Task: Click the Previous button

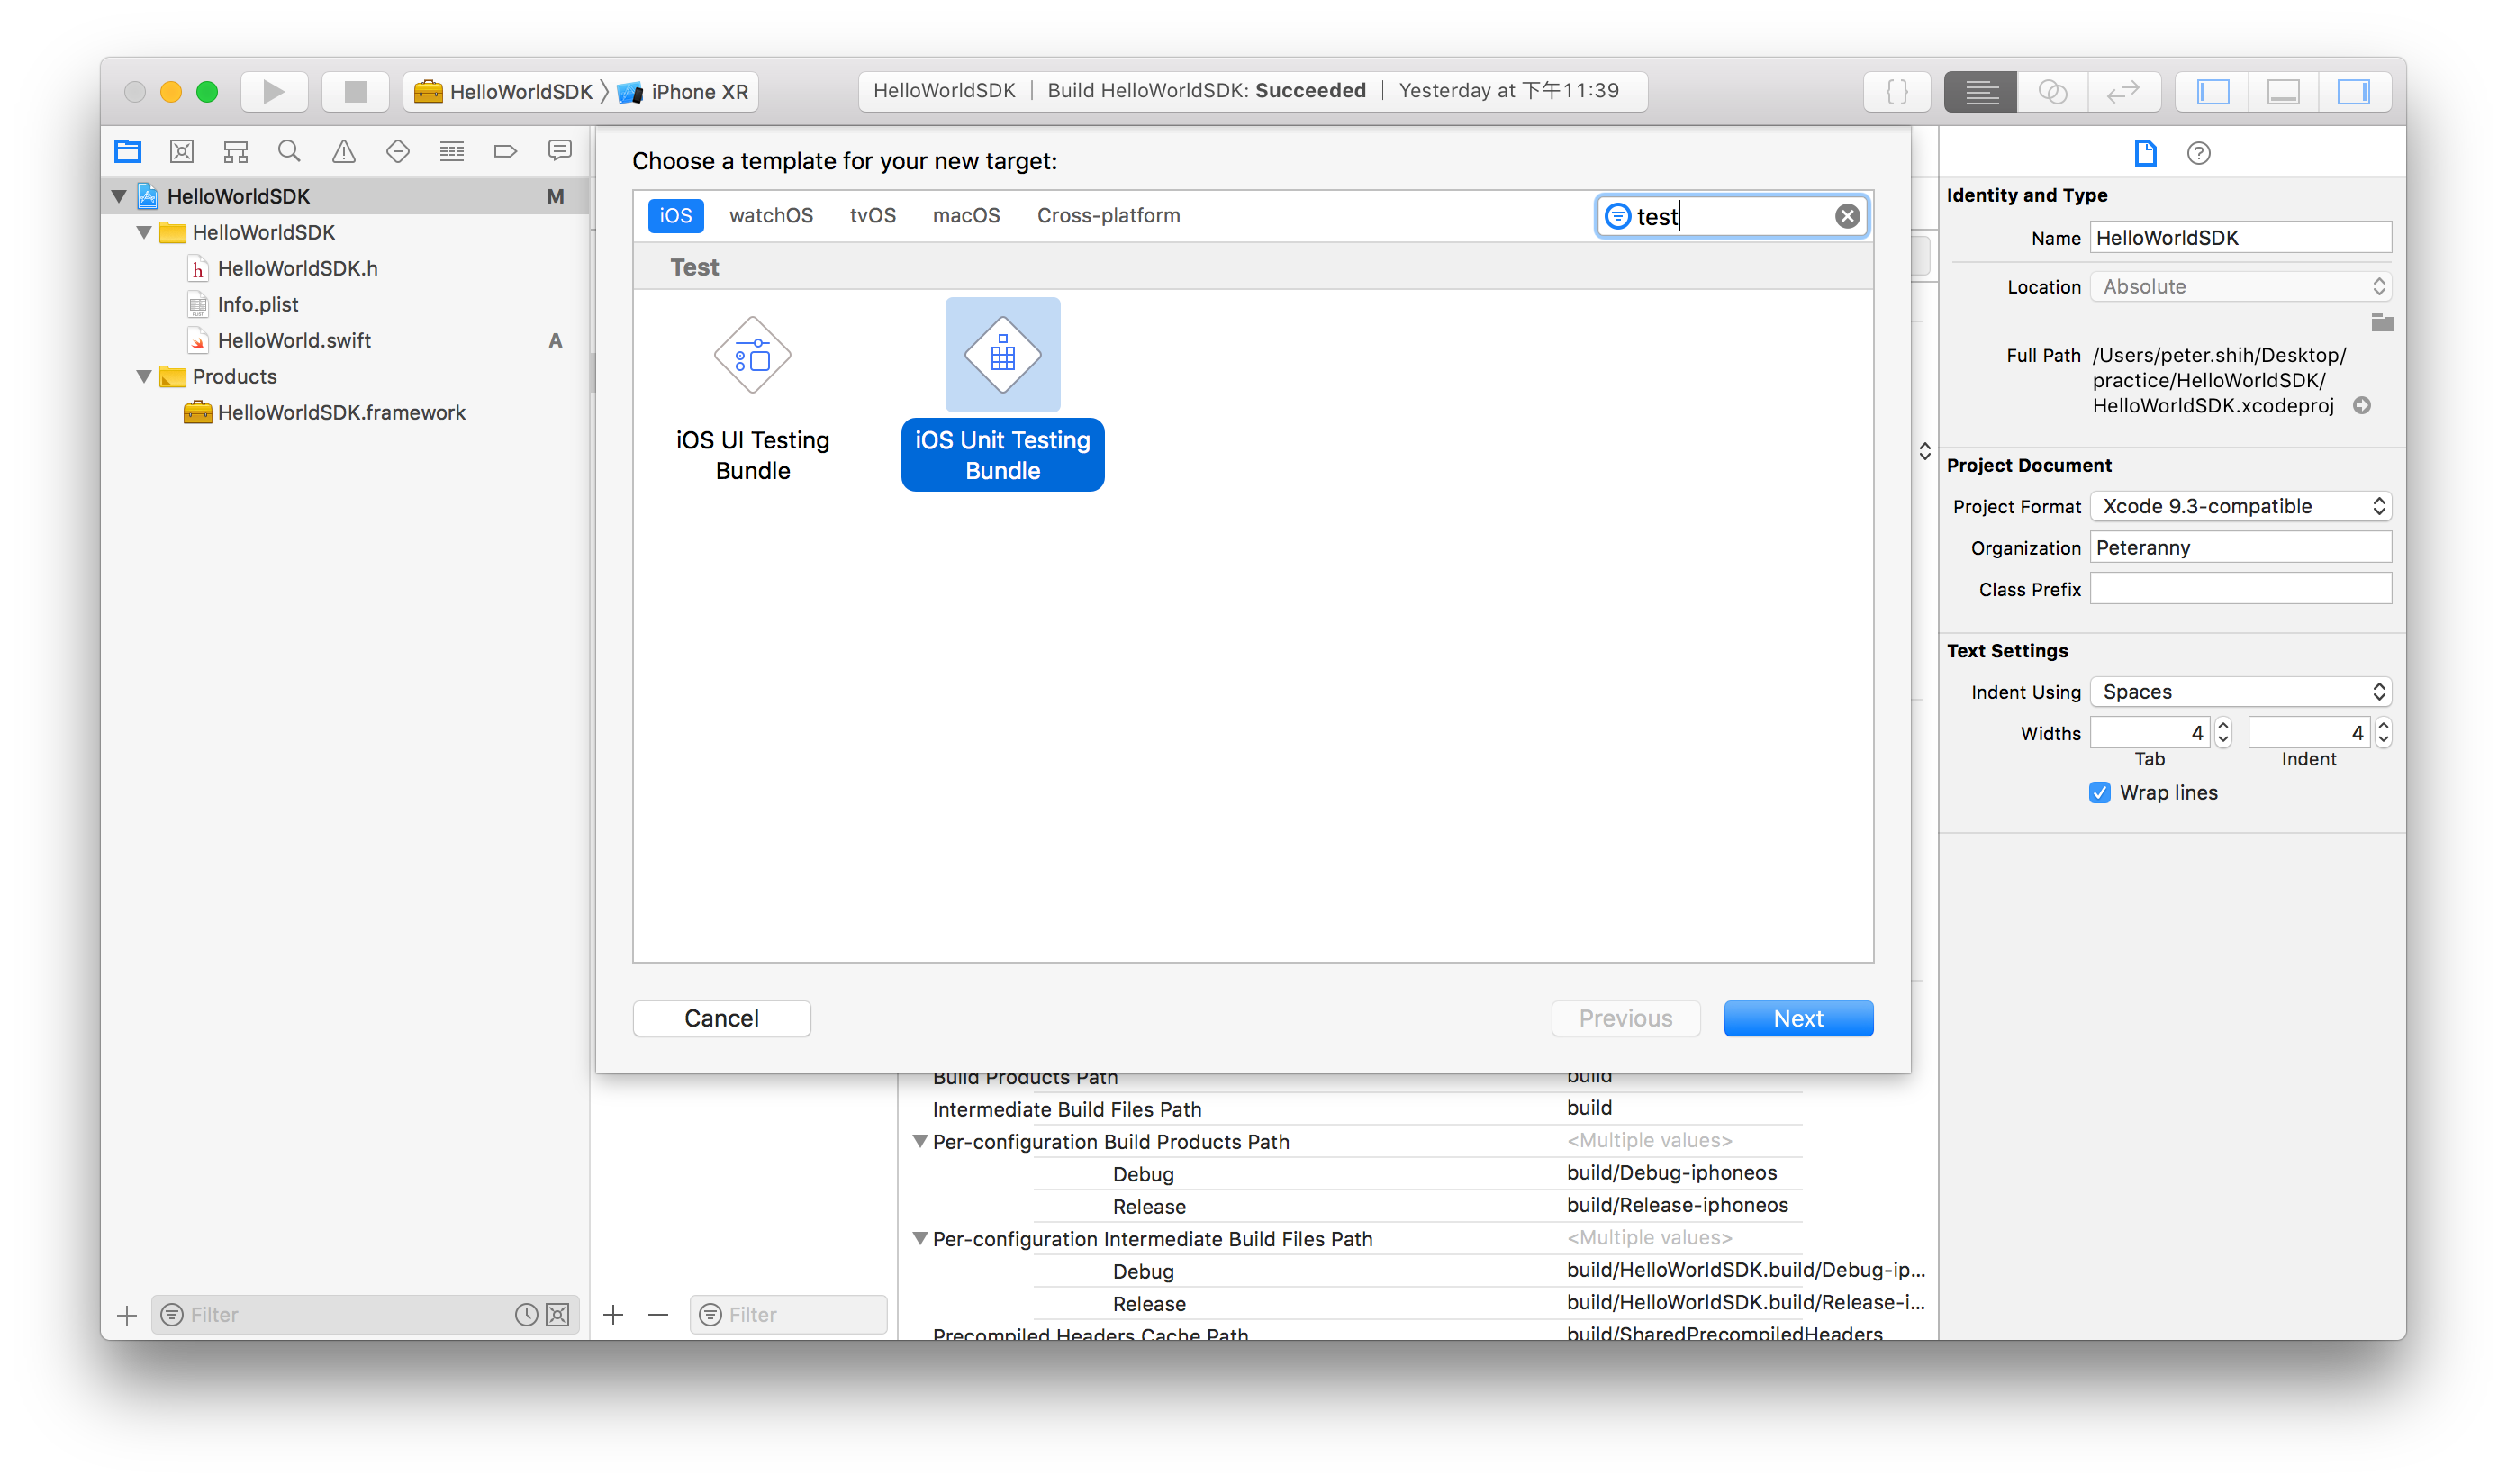Action: pos(1625,1018)
